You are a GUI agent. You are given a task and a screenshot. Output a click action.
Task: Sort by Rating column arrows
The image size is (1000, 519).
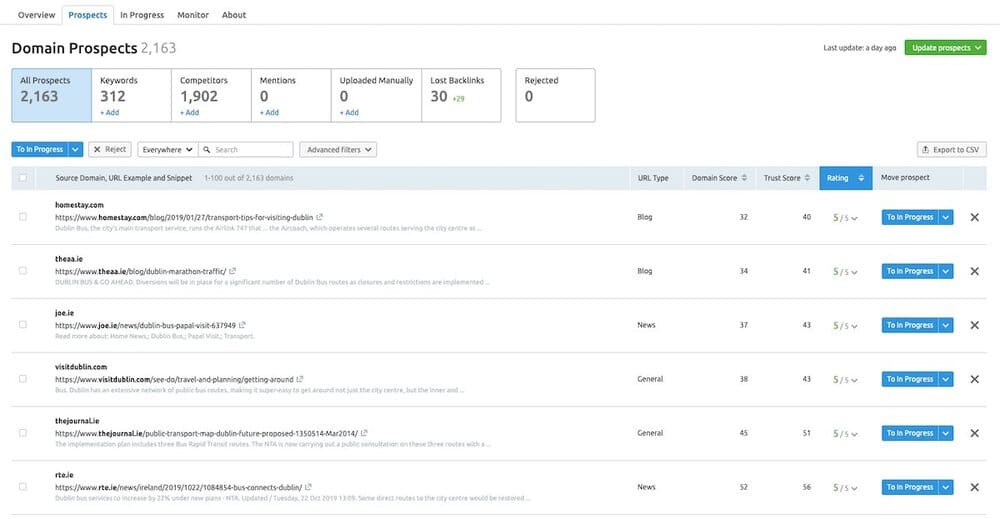(x=861, y=178)
